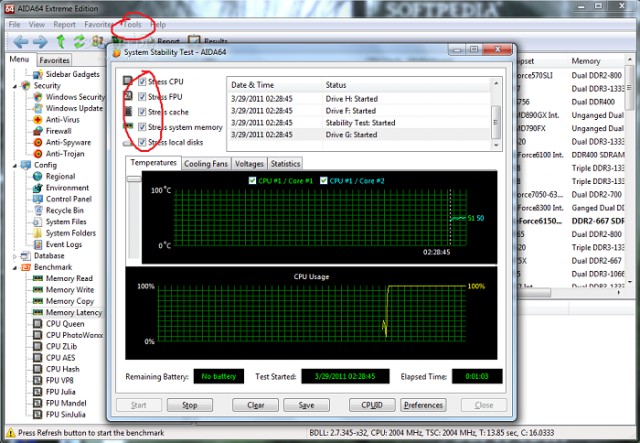Viewport: 640px width, 443px height.
Task: Click the Save button
Action: pos(307,405)
